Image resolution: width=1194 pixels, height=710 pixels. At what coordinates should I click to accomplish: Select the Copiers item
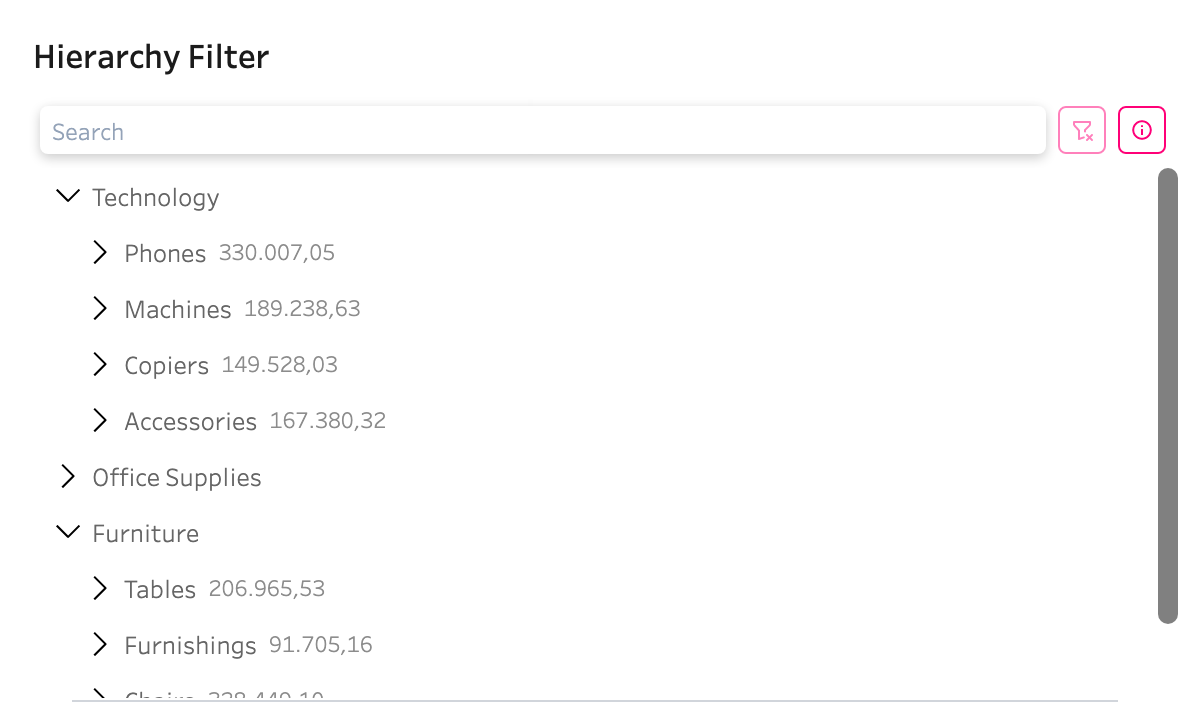point(166,366)
